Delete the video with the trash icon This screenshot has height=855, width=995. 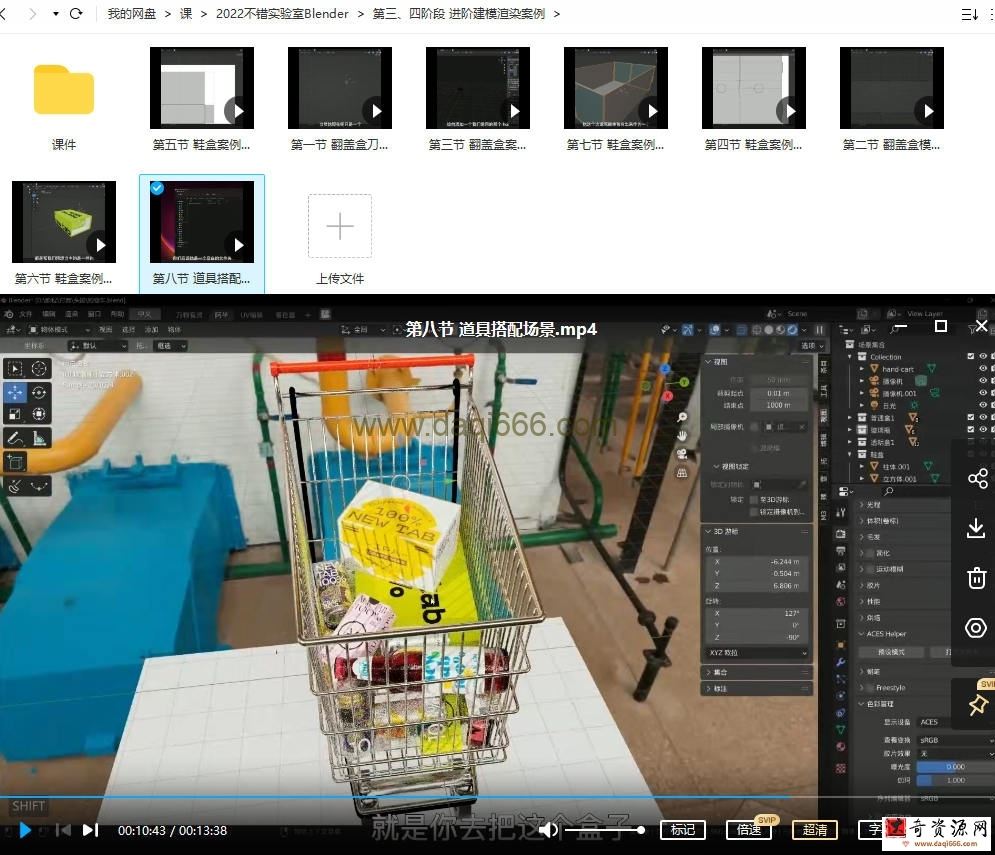point(977,578)
